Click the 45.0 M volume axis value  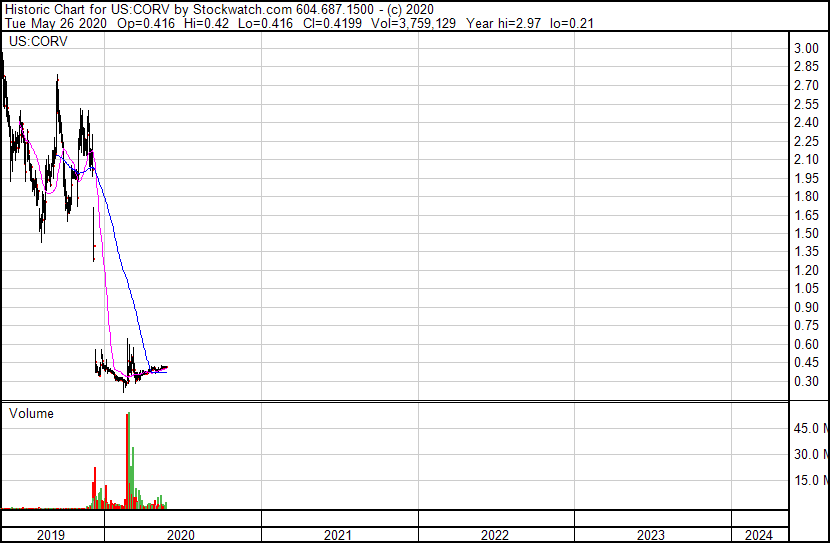click(x=811, y=428)
